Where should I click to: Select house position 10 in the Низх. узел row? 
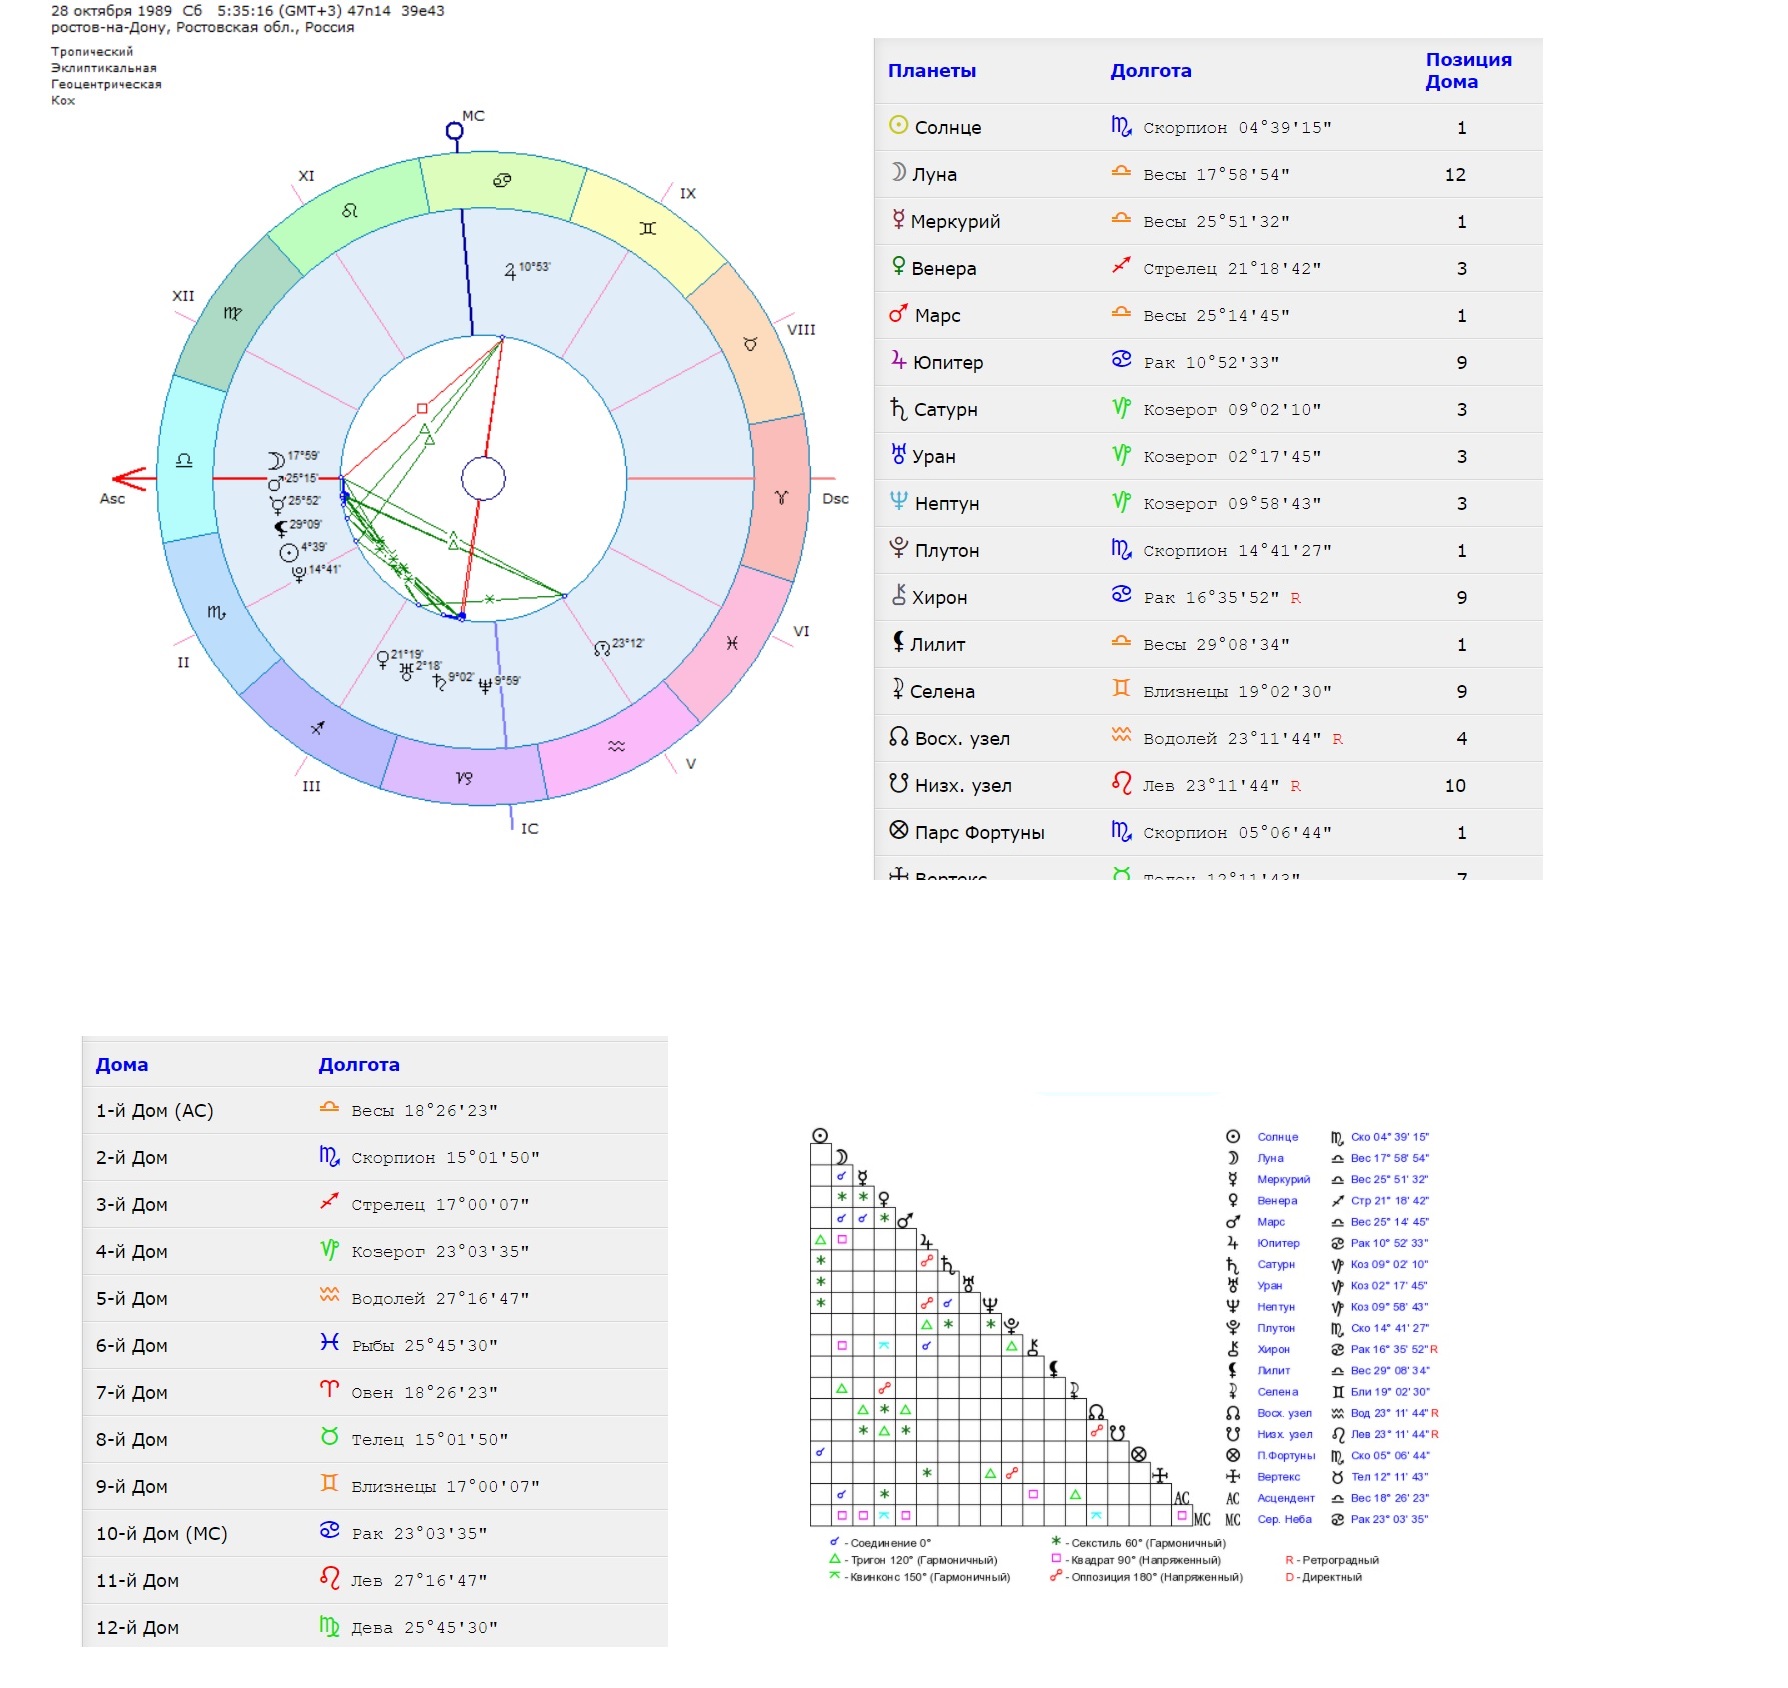(1455, 786)
